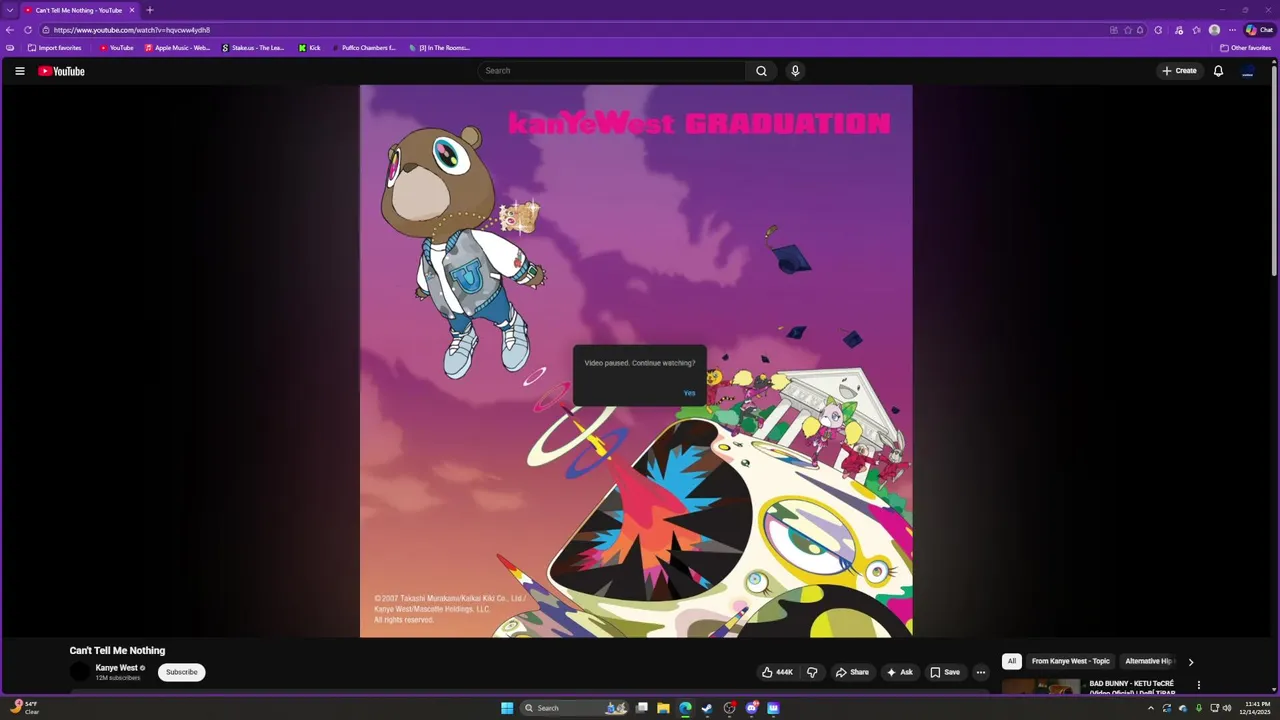Click the Share button
Viewport: 1280px width, 720px height.
[x=852, y=672]
